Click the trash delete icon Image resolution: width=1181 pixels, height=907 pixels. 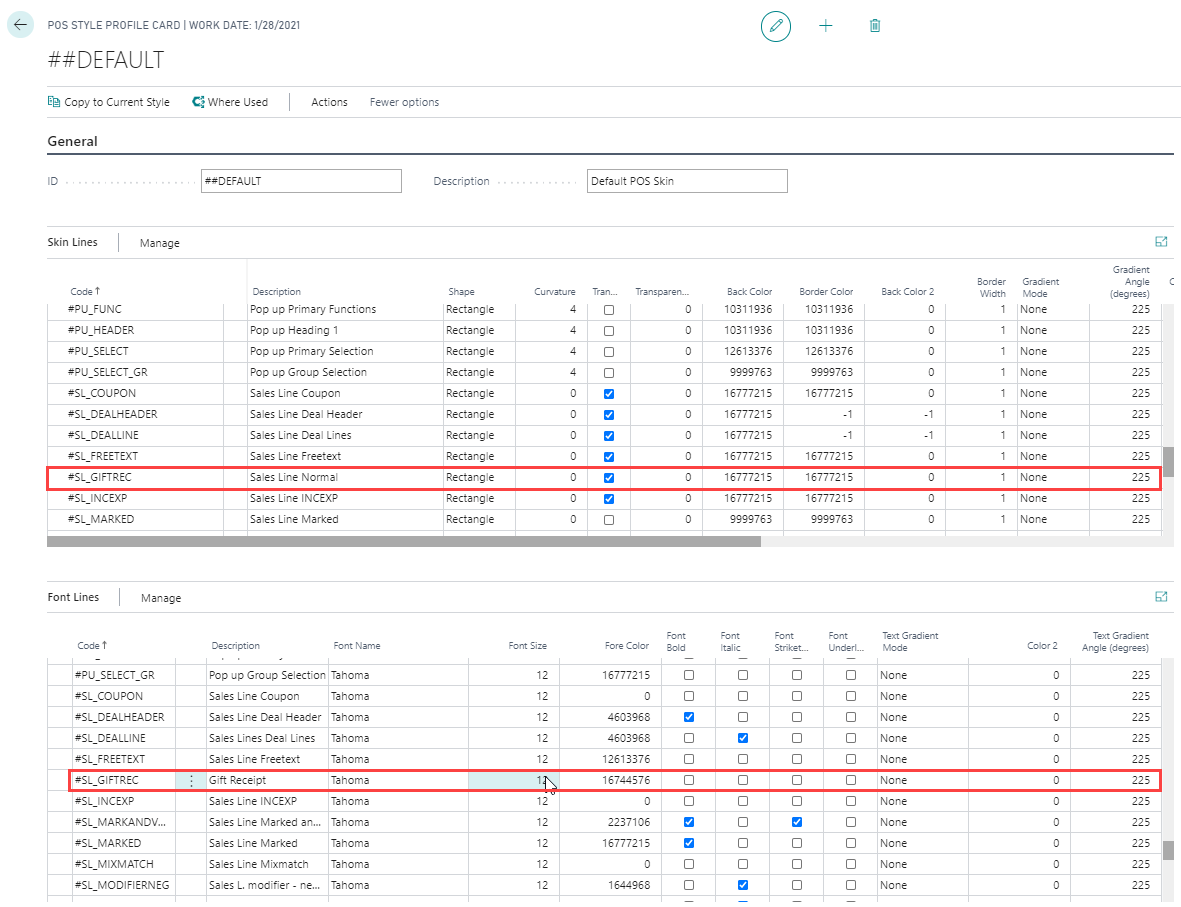(875, 26)
